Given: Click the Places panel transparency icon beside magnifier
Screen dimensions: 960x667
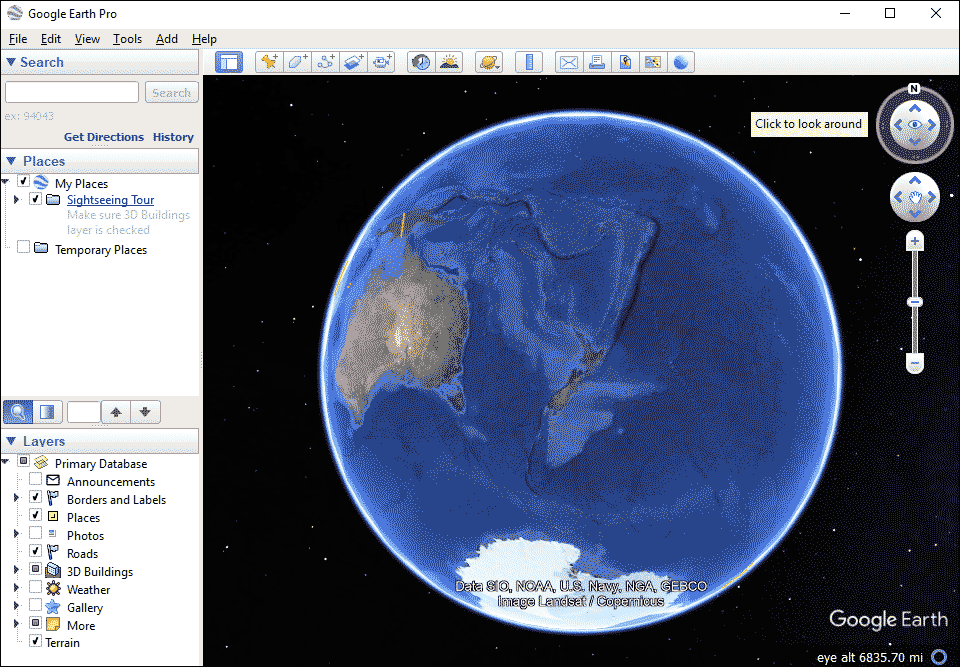Looking at the screenshot, I should coord(48,412).
